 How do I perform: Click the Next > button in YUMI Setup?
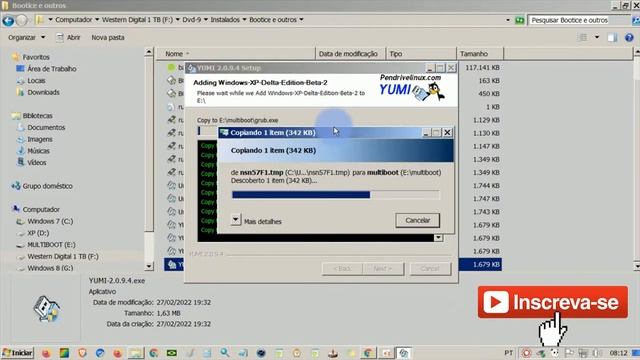[x=383, y=269]
